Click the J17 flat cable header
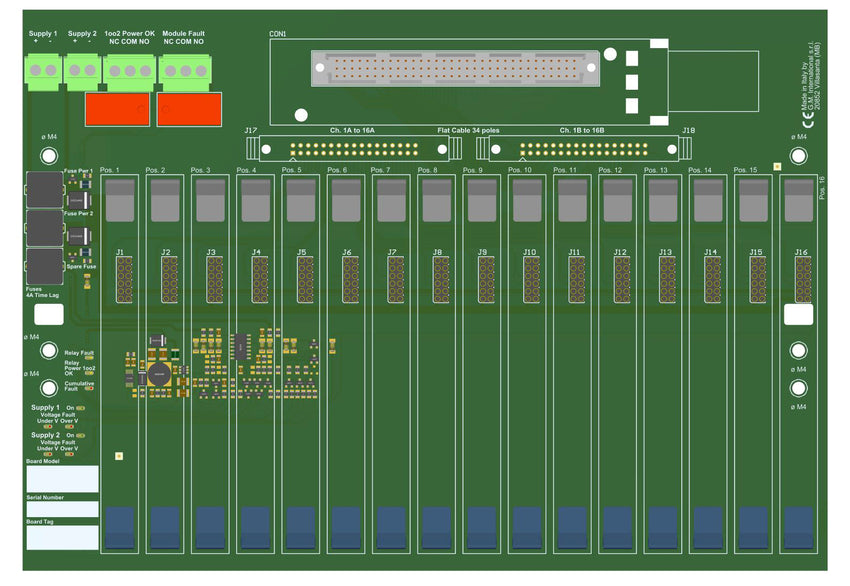850x586 pixels. click(354, 149)
